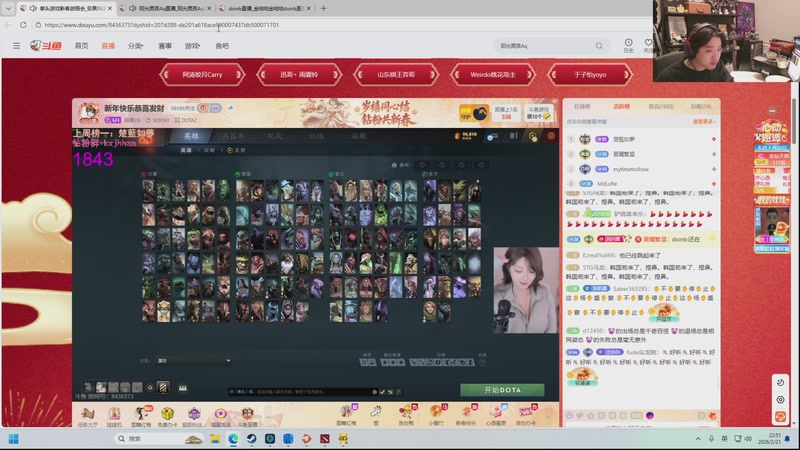Open File Explorer from the taskbar

pos(215,439)
